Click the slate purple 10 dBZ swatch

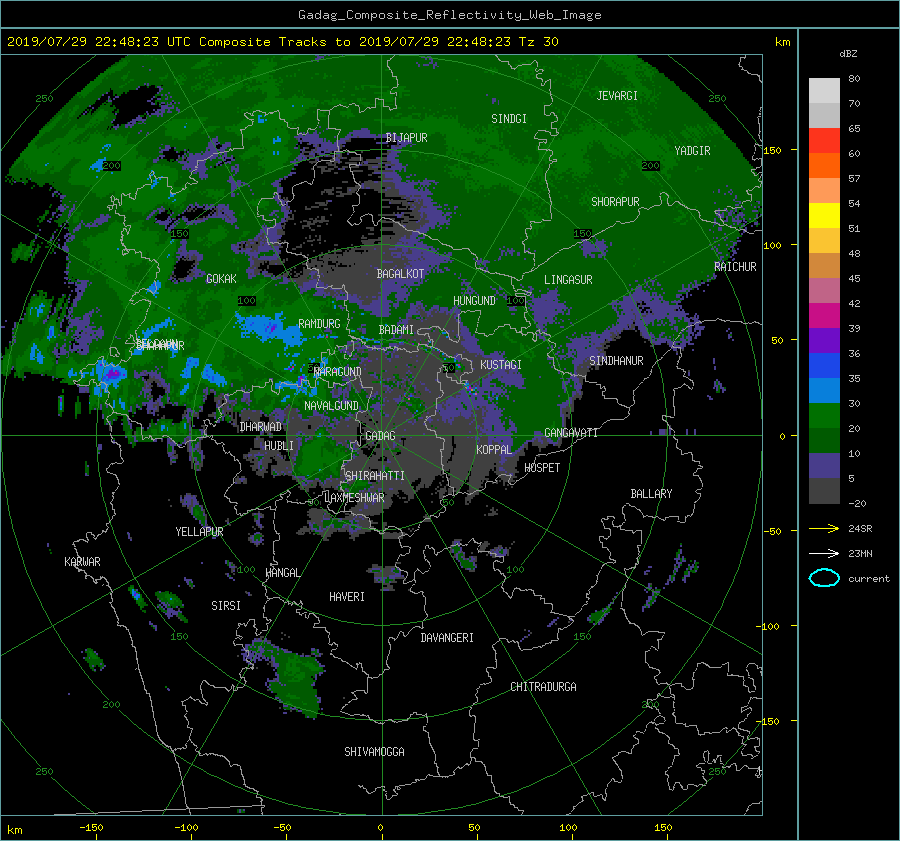(824, 465)
